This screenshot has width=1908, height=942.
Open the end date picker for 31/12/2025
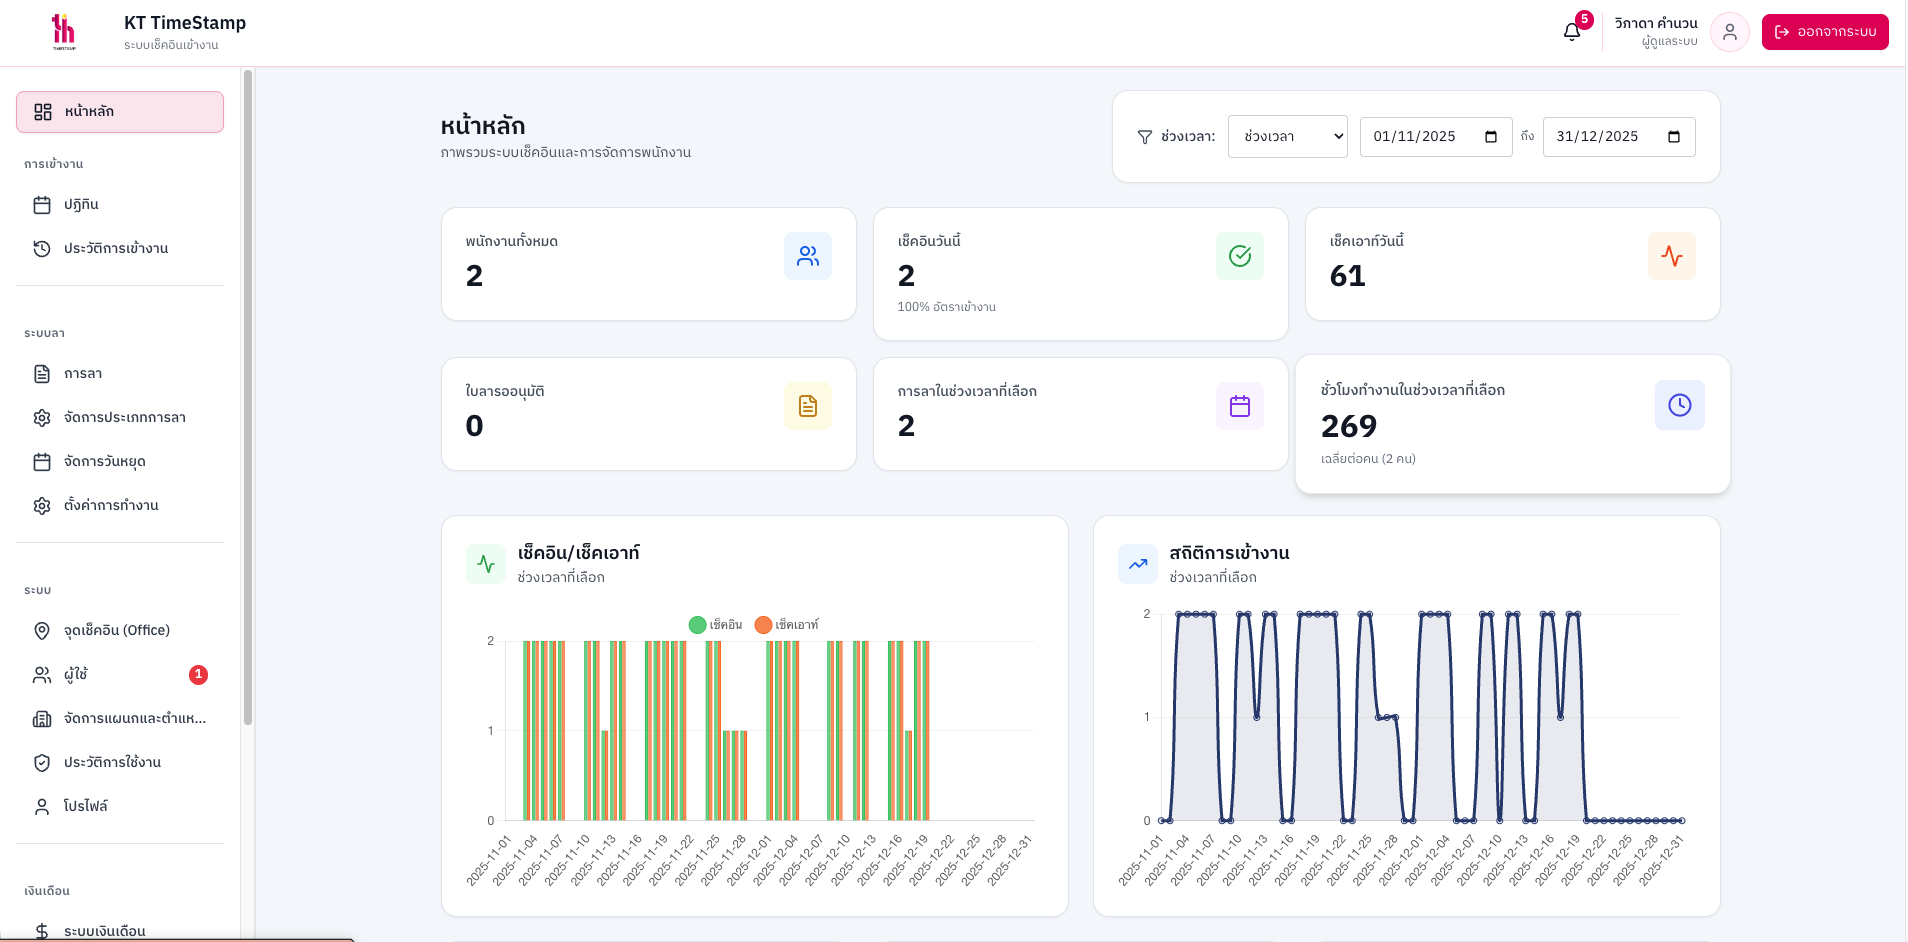coord(1674,136)
